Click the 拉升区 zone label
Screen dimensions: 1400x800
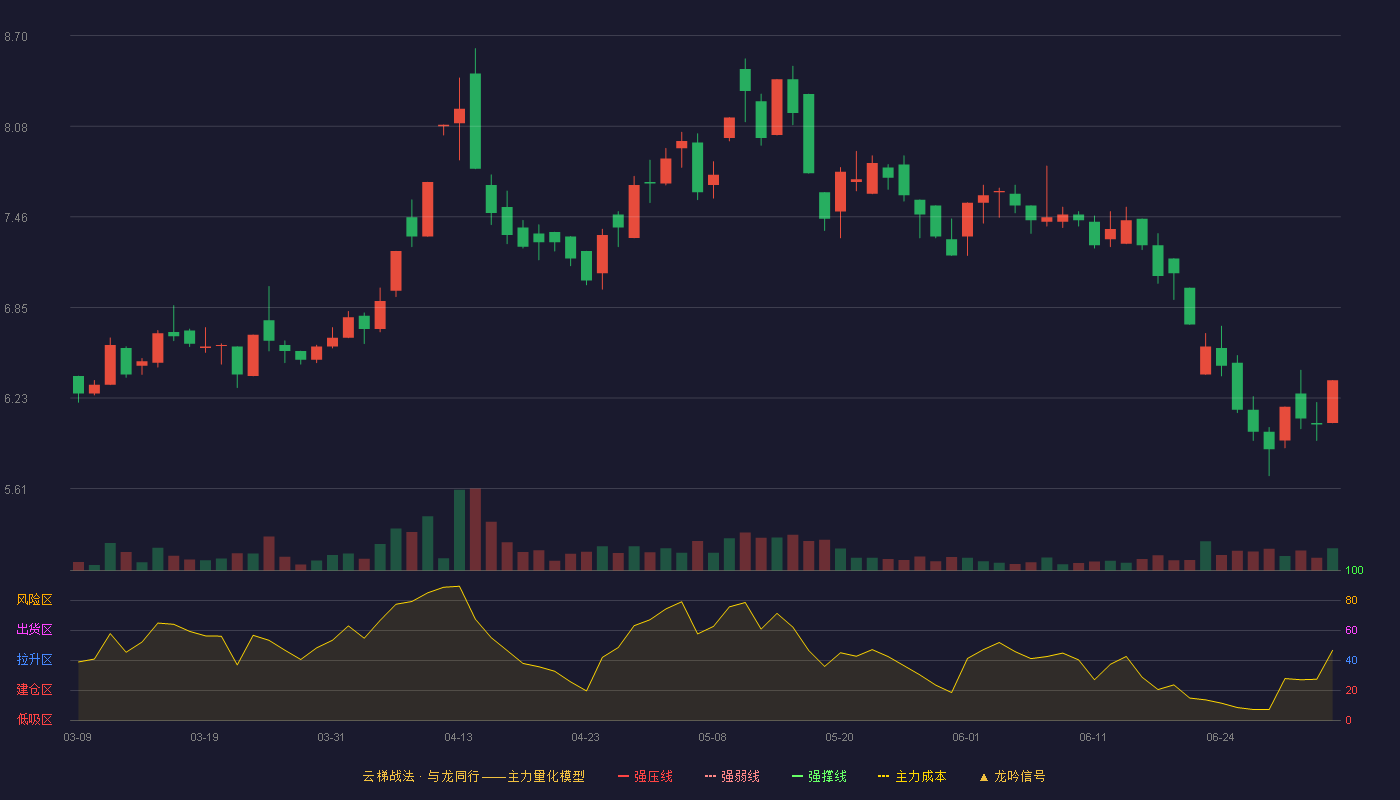[34, 660]
